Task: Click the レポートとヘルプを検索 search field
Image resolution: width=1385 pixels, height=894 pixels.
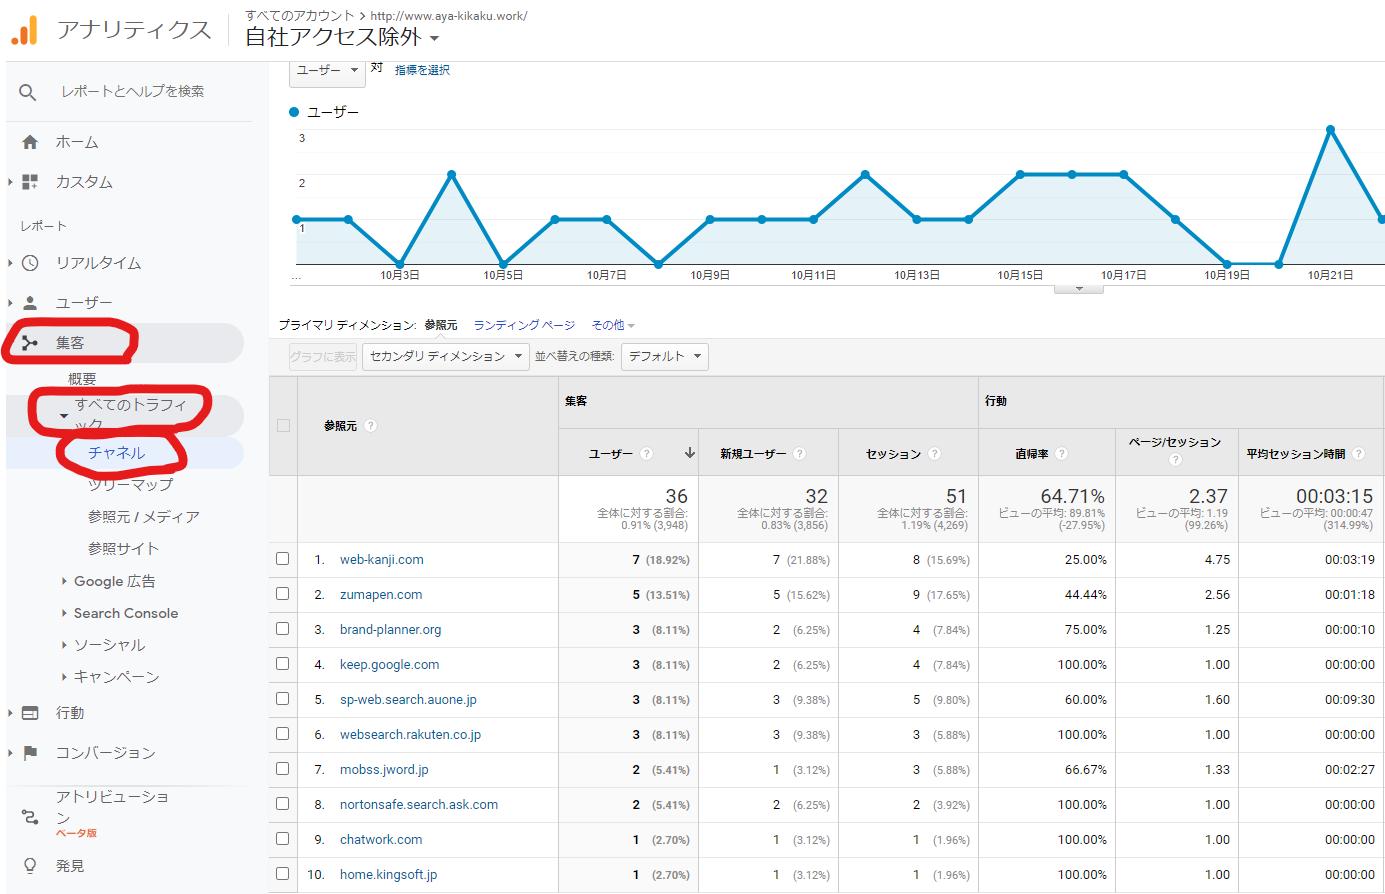Action: 133,91
